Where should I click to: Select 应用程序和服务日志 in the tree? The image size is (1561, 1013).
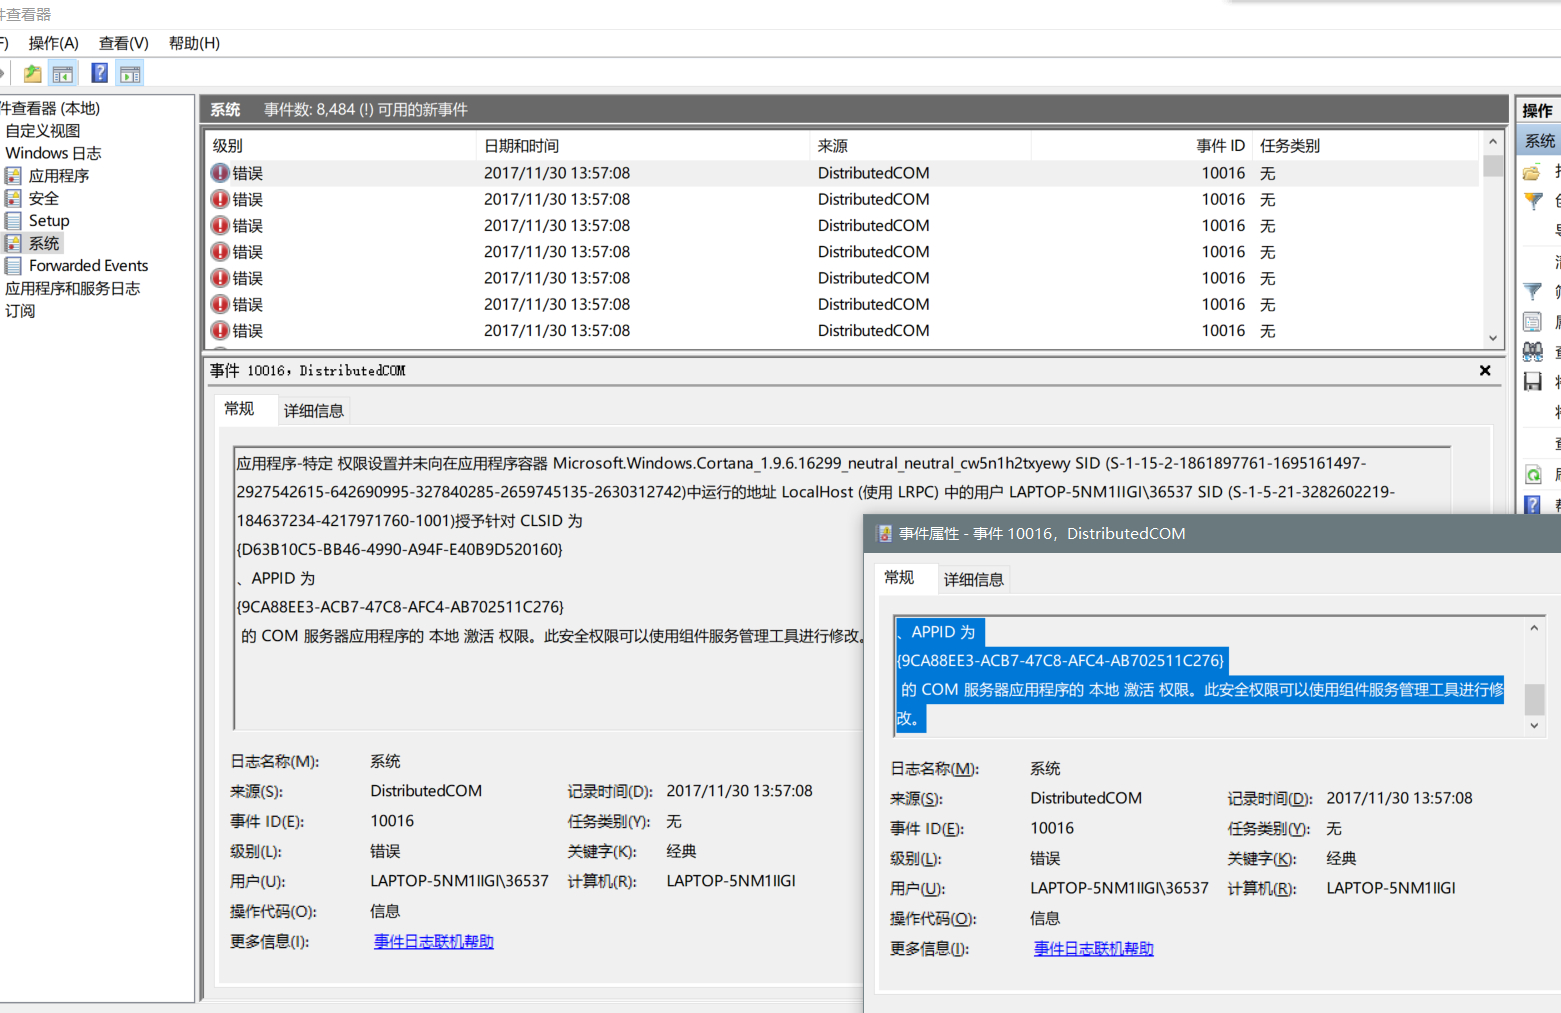pyautogui.click(x=72, y=288)
